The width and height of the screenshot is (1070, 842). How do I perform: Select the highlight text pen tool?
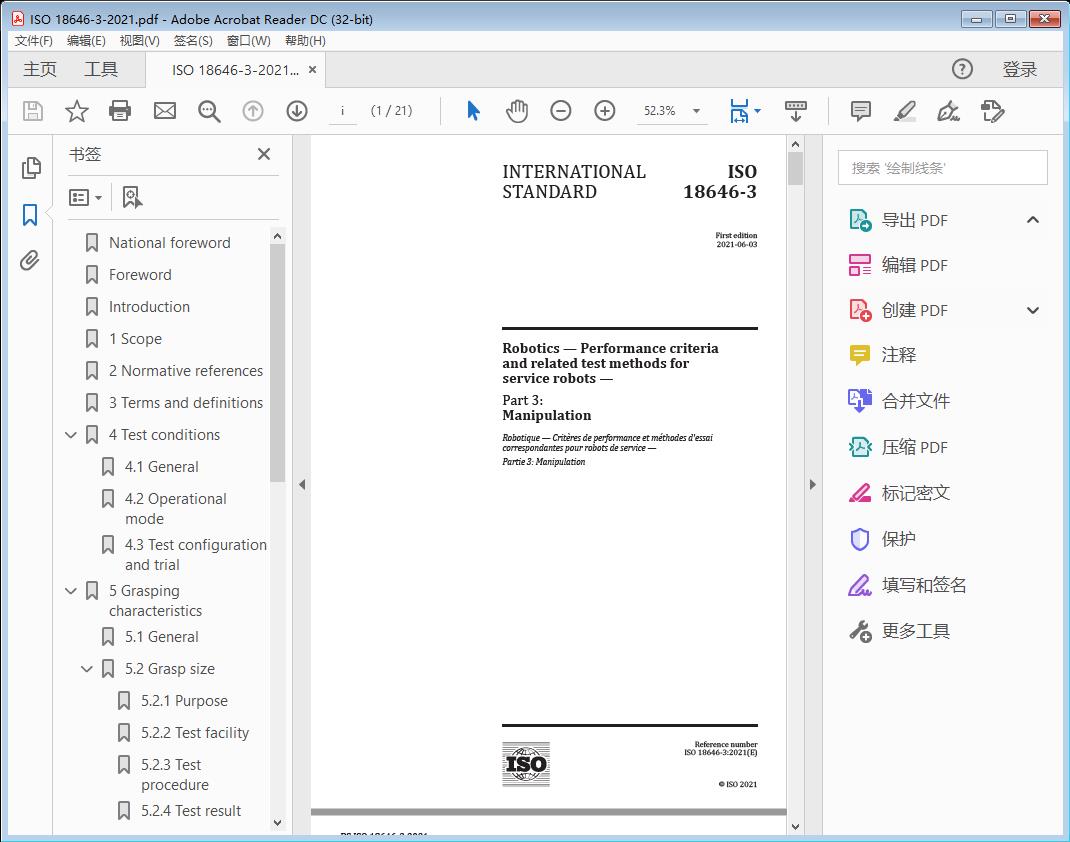[x=904, y=111]
